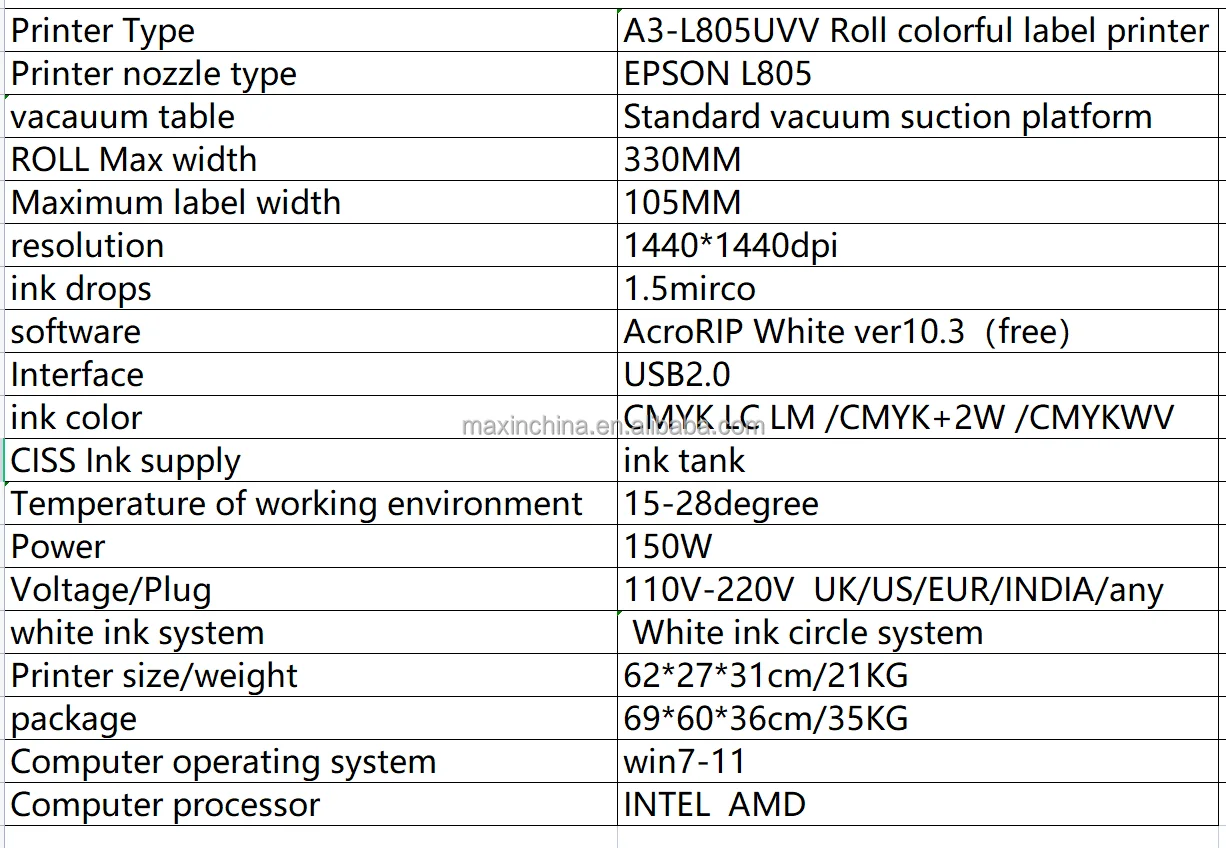Select the 'Printer Type' label cell
The height and width of the screenshot is (848, 1226).
[103, 31]
